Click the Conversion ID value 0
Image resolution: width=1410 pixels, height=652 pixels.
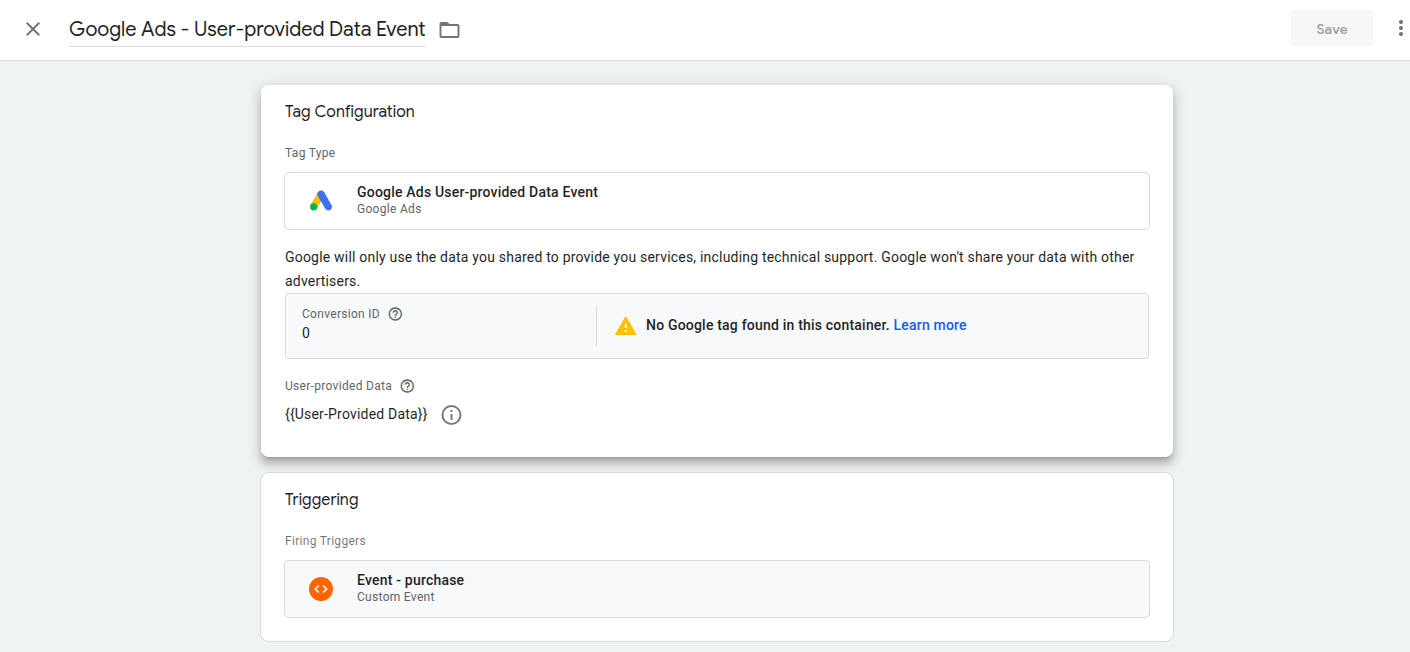[306, 333]
